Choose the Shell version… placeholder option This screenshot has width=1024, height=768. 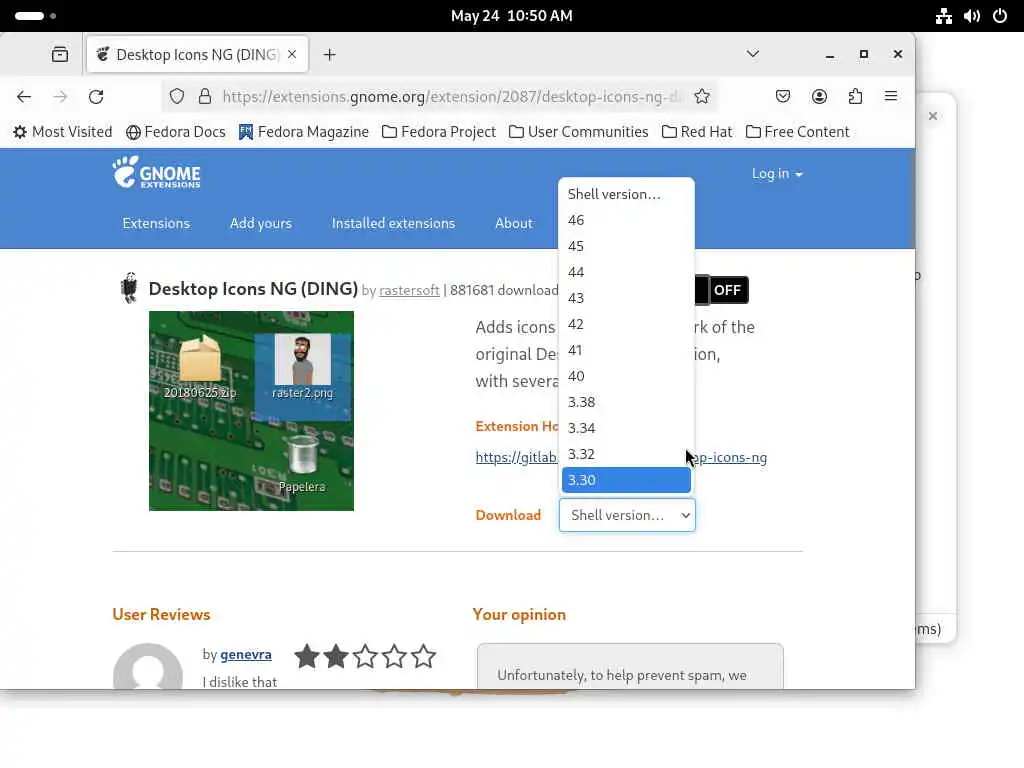[x=626, y=194]
